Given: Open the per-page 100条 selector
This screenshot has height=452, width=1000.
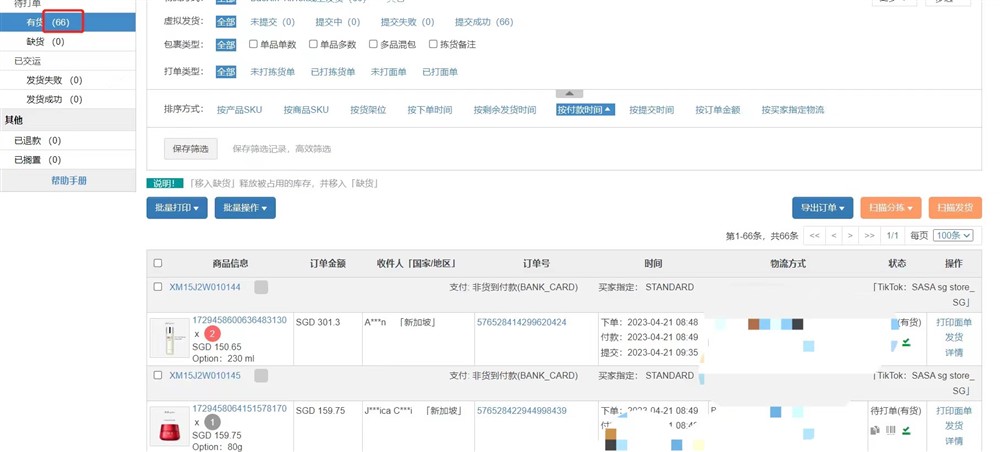Looking at the screenshot, I should coord(953,235).
